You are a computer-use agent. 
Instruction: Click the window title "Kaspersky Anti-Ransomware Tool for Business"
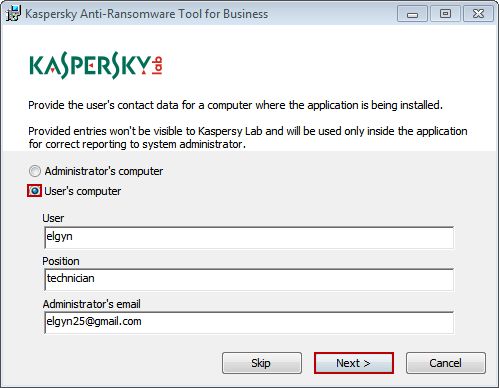point(147,14)
